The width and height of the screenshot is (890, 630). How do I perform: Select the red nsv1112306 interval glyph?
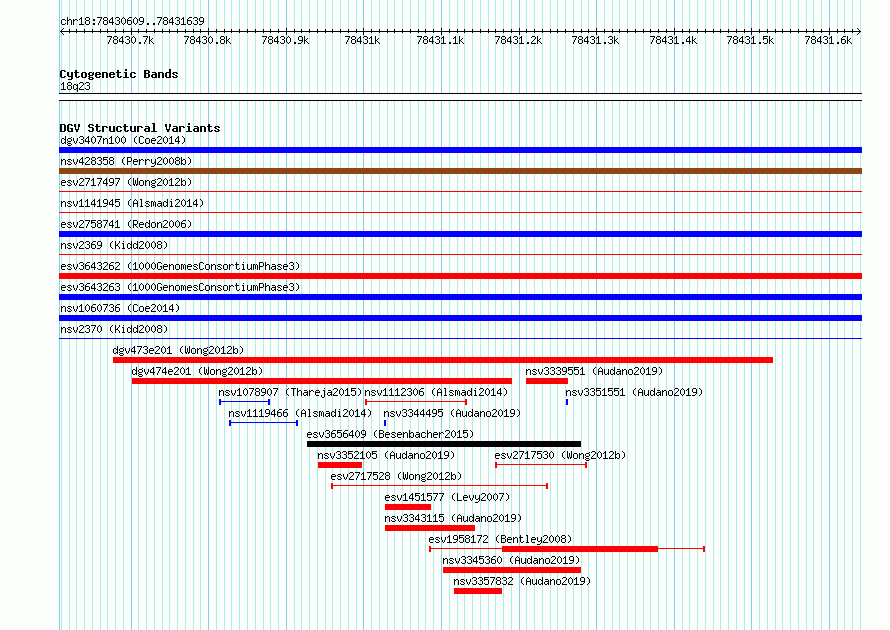tap(416, 402)
